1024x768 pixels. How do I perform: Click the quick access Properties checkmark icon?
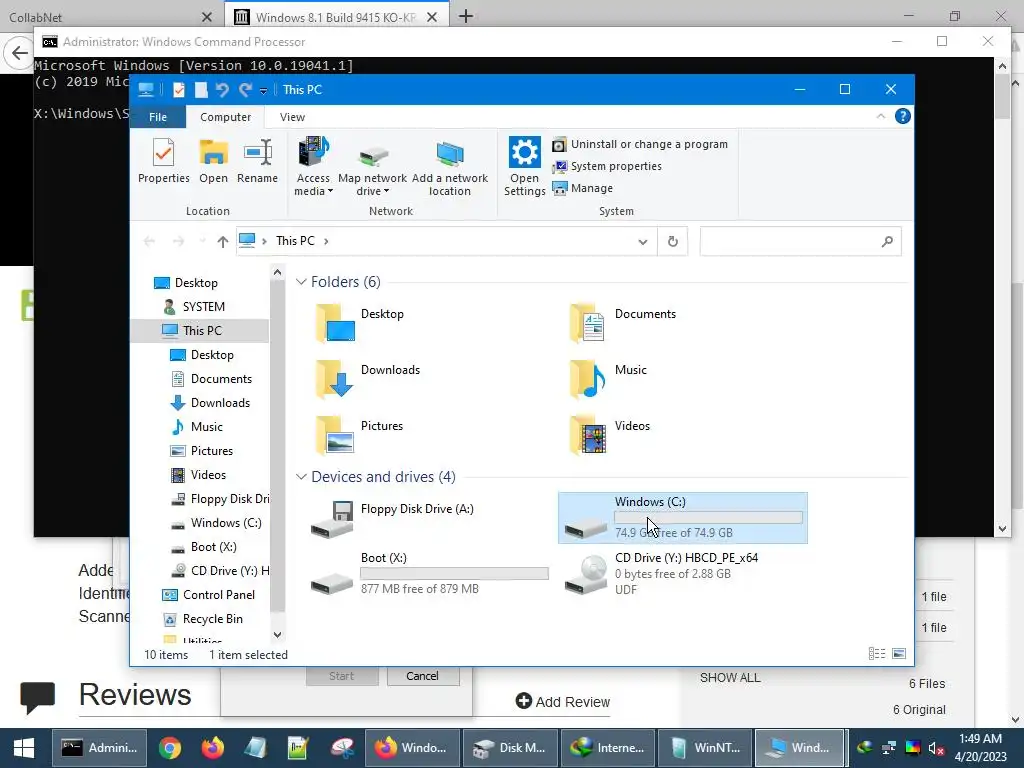point(179,89)
